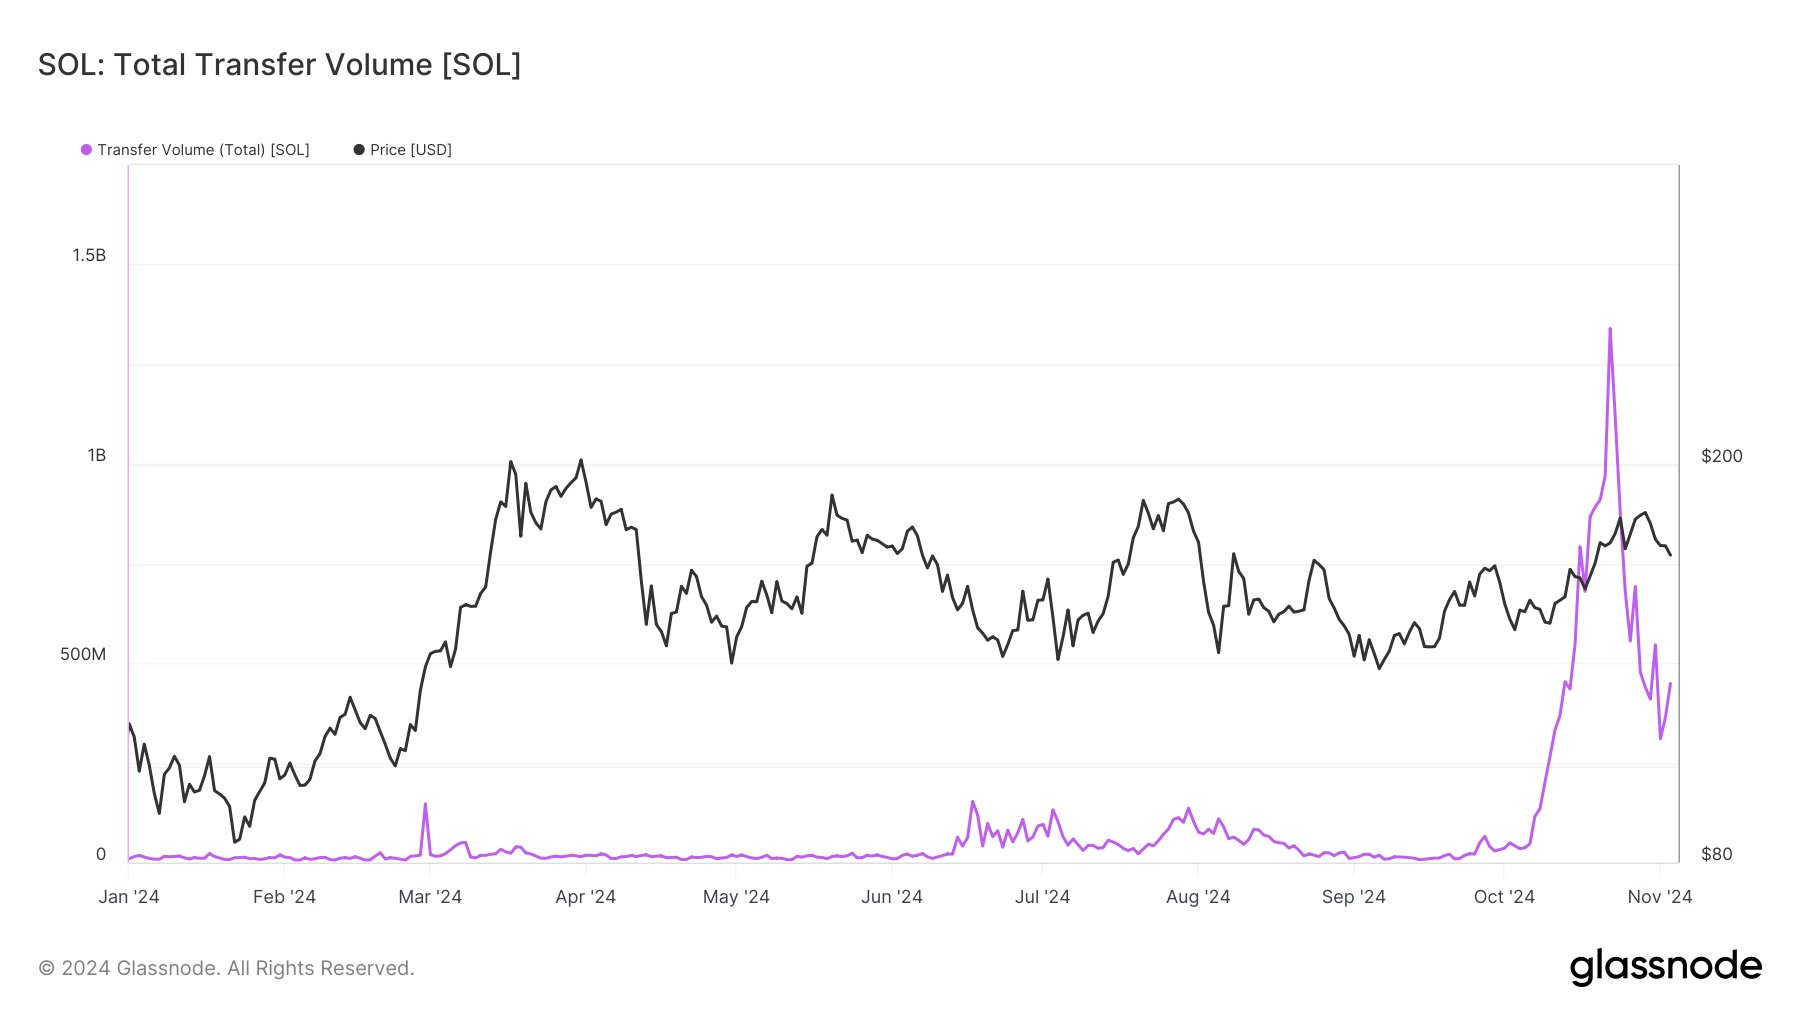Click the highest purple transfer volume spike peak
Viewport: 1800px width, 1013px height.
point(1609,330)
